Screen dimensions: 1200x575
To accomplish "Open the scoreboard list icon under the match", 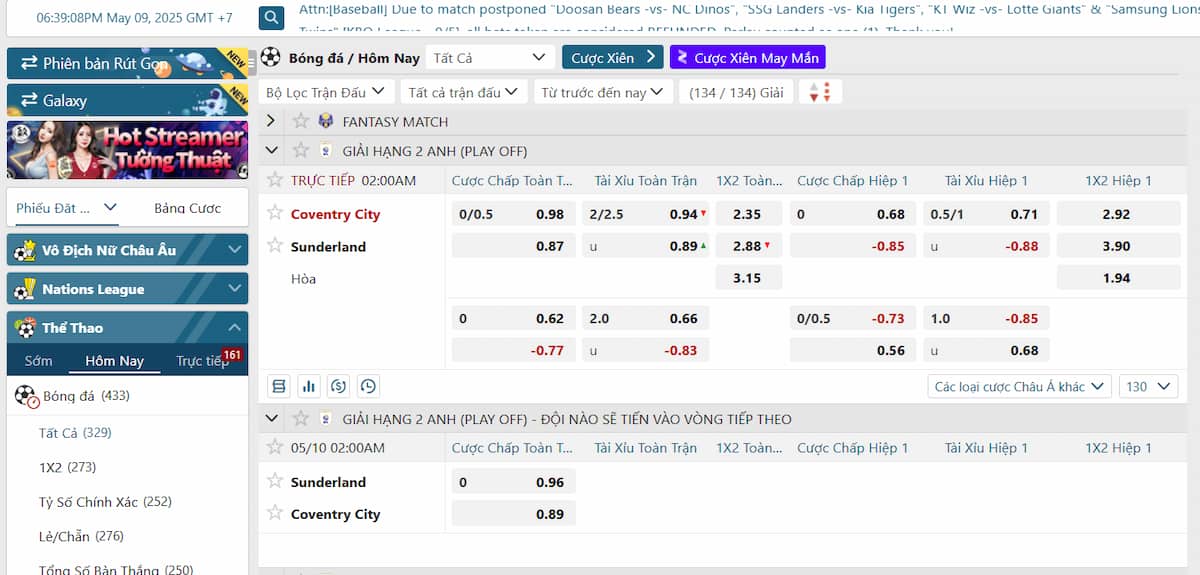I will coord(279,386).
